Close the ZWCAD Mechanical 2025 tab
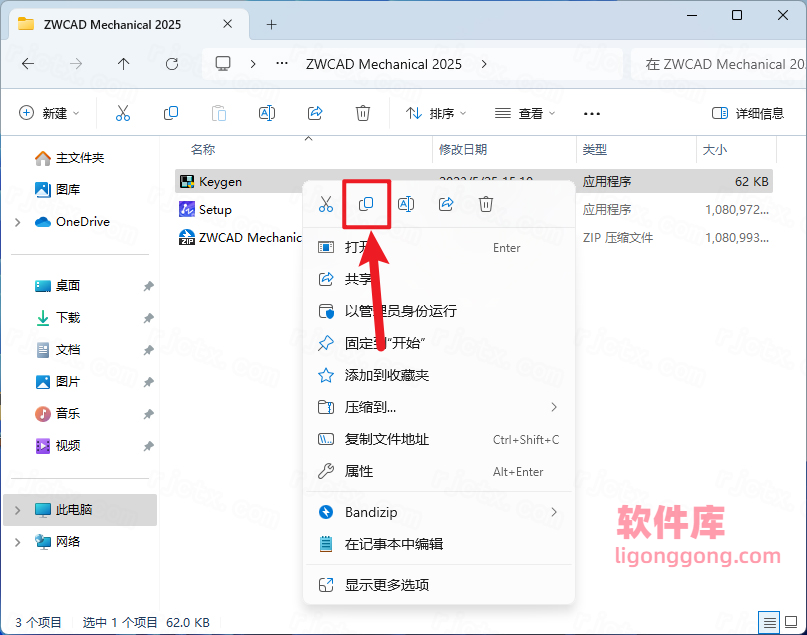 (227, 24)
